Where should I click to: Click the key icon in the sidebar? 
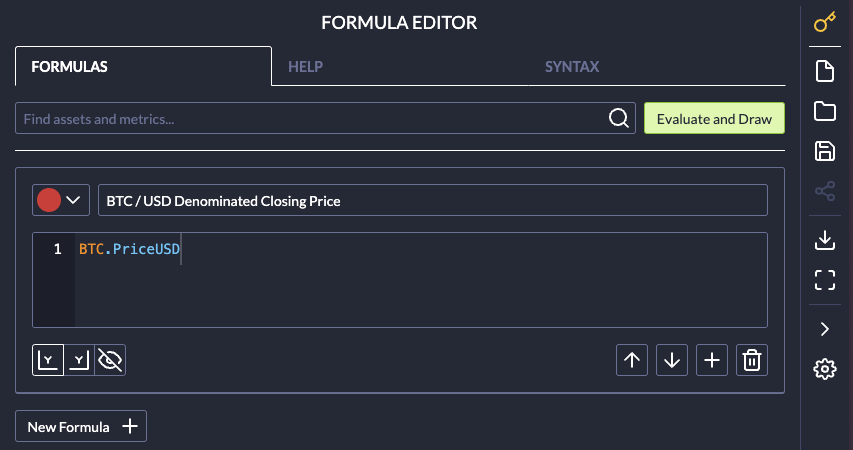click(825, 22)
